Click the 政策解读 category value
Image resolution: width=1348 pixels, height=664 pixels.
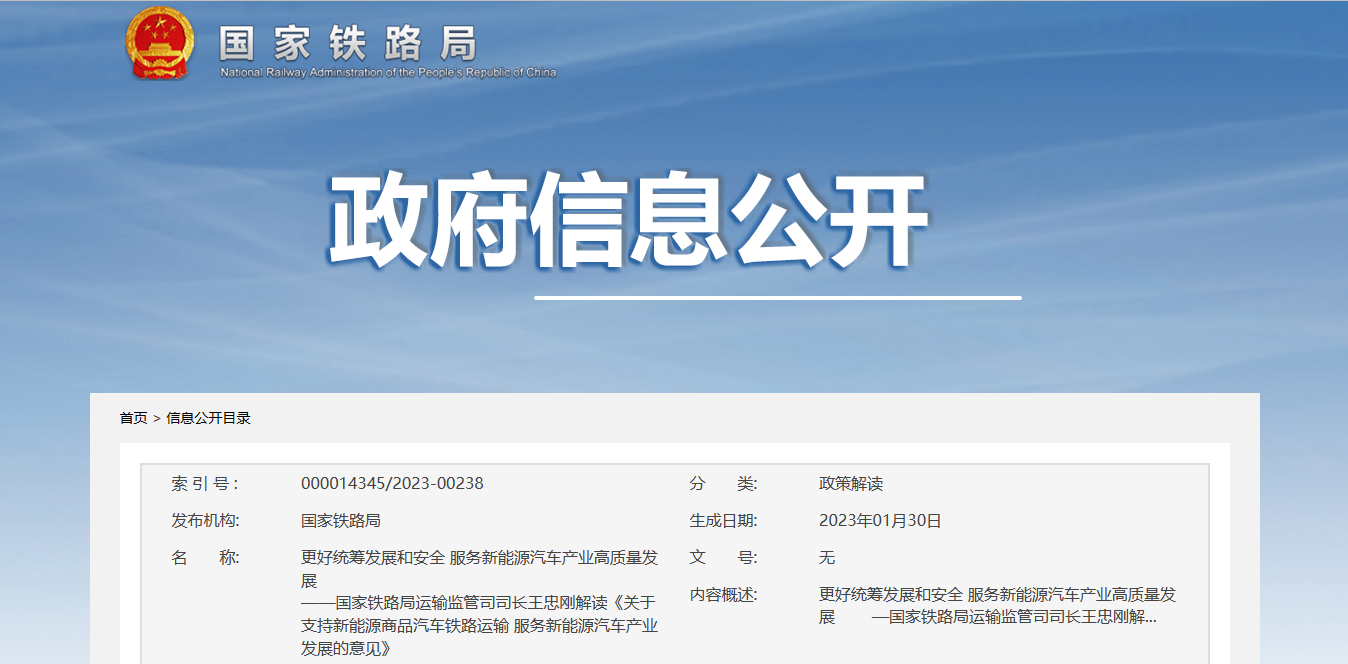pyautogui.click(x=851, y=484)
